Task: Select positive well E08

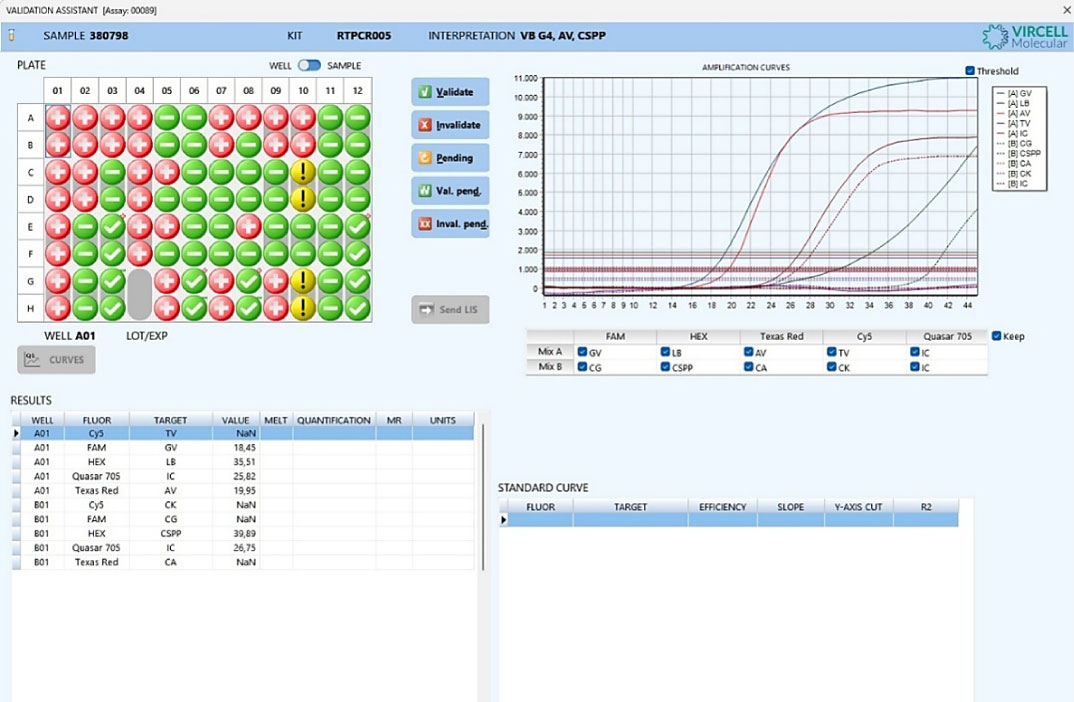Action: coord(249,227)
